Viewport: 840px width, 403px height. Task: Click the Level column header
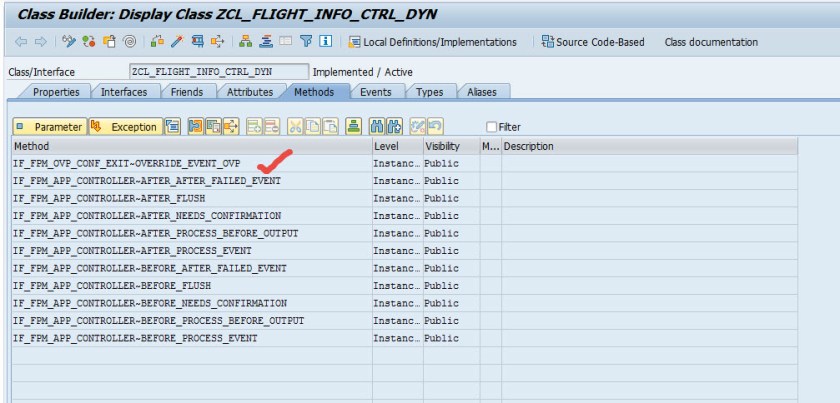[398, 146]
